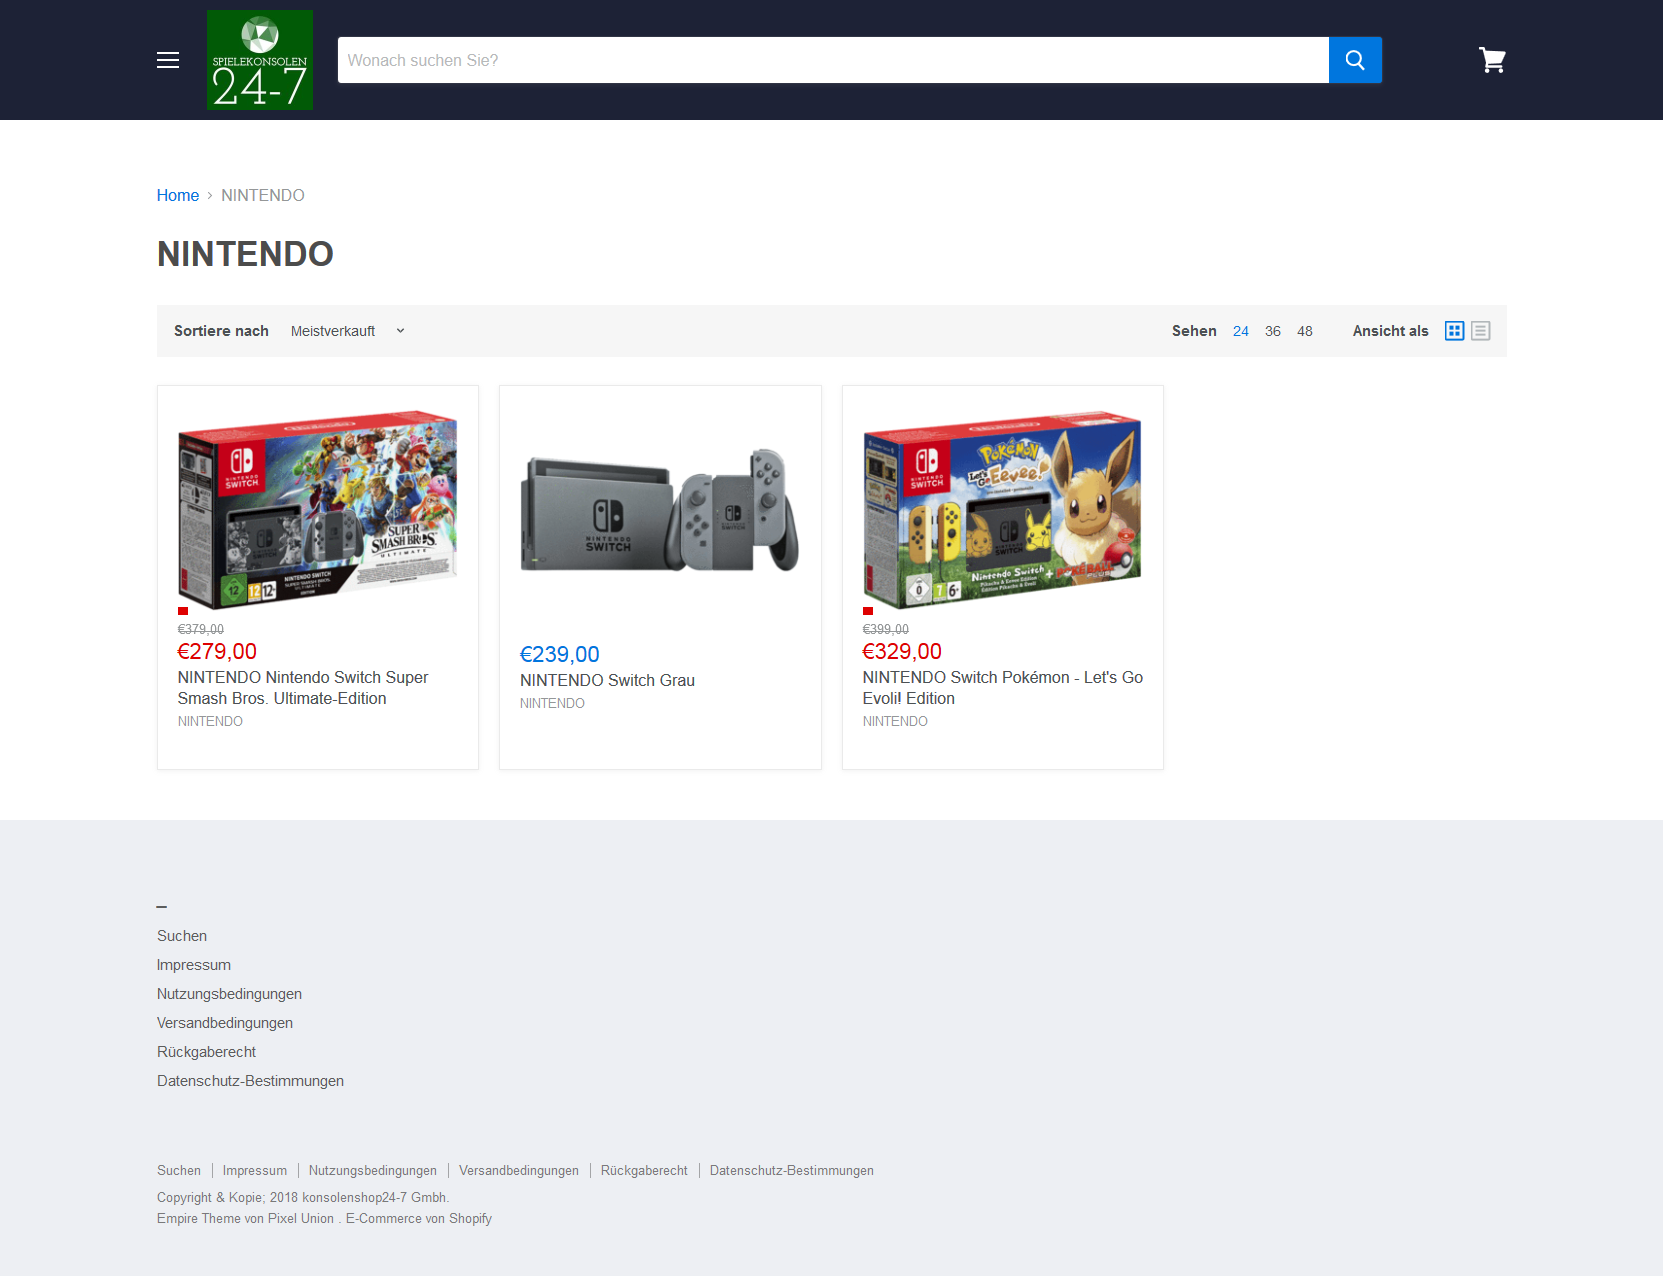Click the €279,00 sale price

217,651
